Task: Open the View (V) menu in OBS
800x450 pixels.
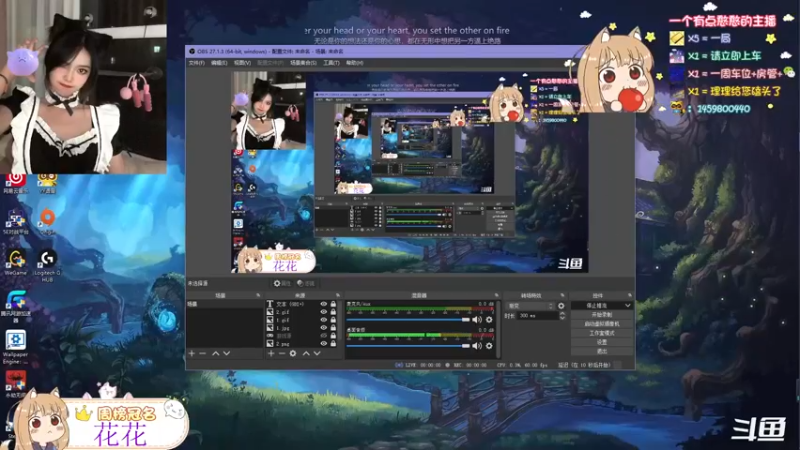Action: click(x=242, y=63)
